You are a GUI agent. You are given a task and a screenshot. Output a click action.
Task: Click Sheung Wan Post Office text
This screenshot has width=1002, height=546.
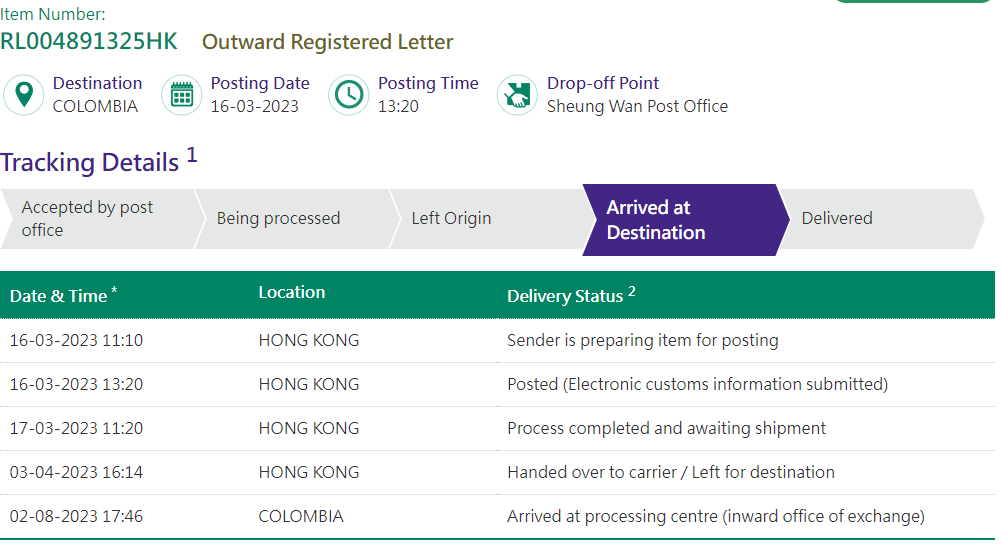click(637, 106)
